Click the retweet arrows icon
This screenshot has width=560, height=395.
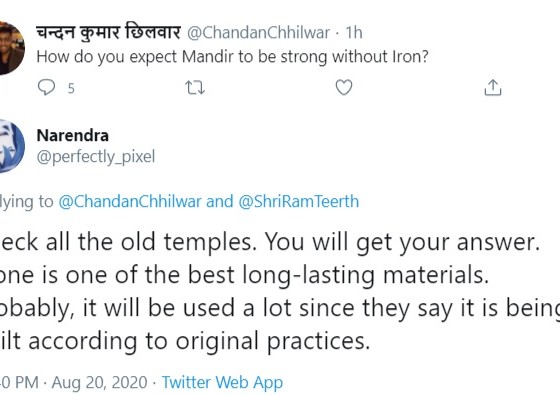[195, 88]
